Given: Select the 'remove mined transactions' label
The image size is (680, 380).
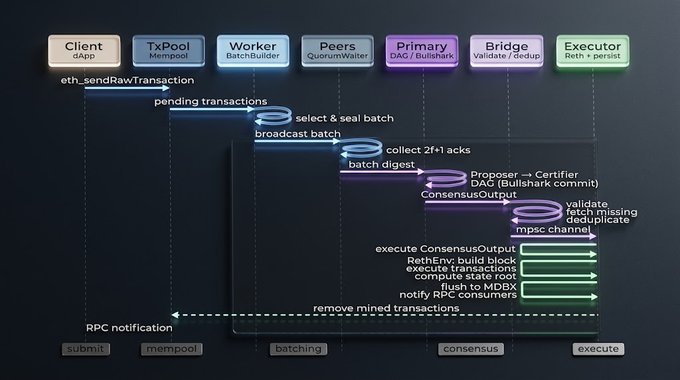Looking at the screenshot, I should pos(386,308).
